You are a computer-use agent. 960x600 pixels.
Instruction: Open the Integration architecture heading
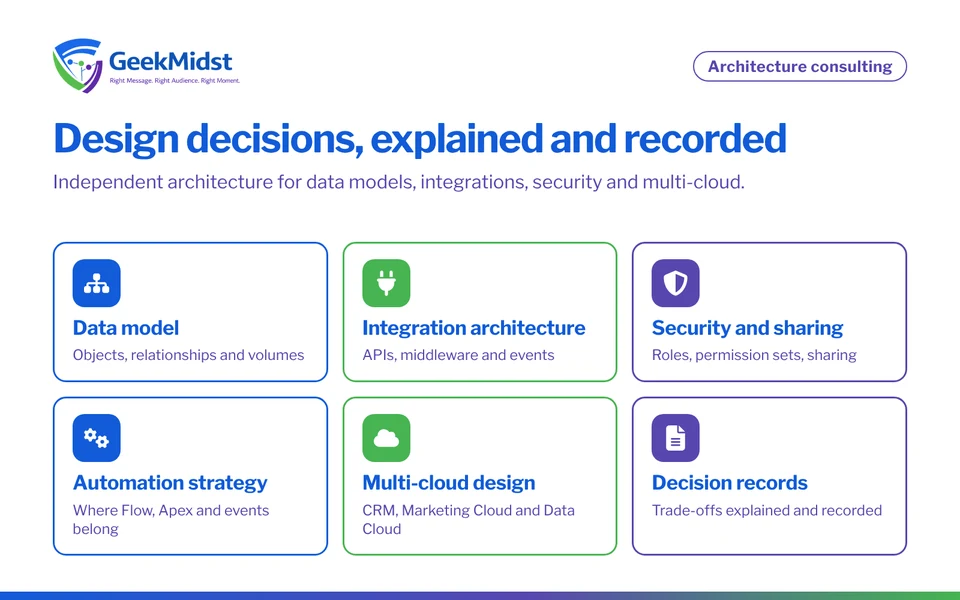(474, 328)
